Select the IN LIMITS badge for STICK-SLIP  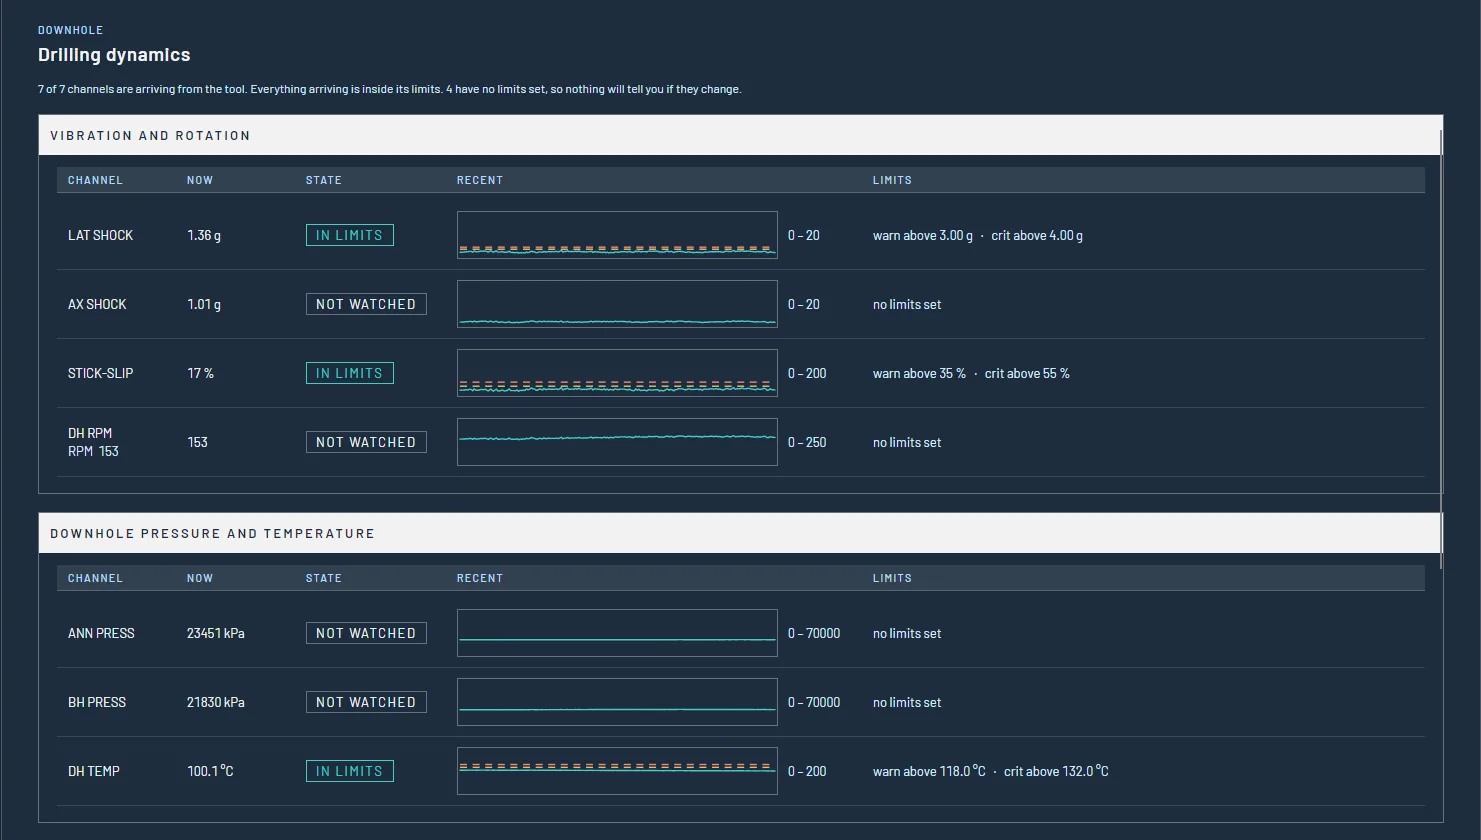(x=349, y=373)
